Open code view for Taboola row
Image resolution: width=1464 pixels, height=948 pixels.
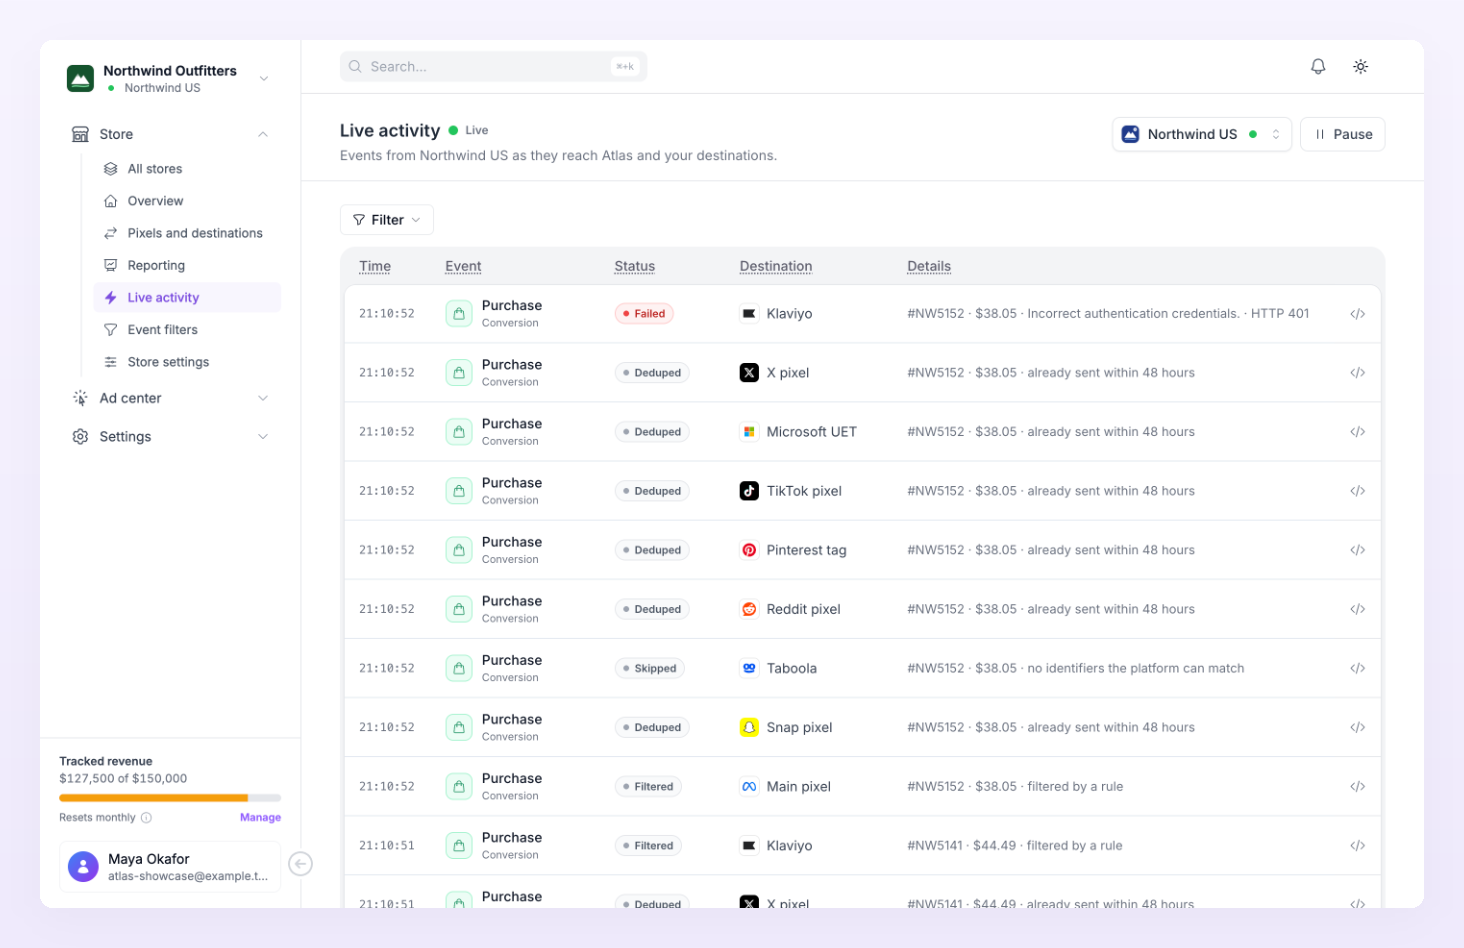[1357, 668]
